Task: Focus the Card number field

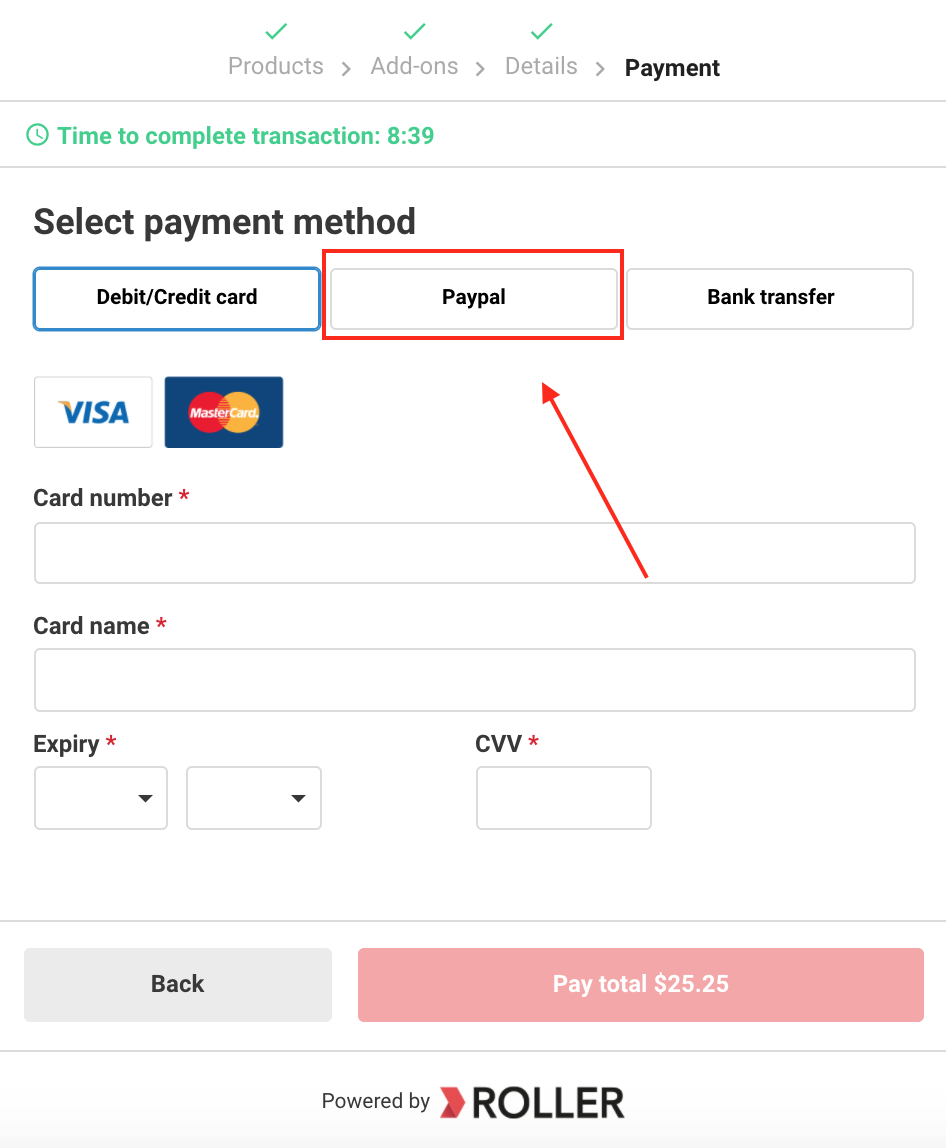Action: (474, 553)
